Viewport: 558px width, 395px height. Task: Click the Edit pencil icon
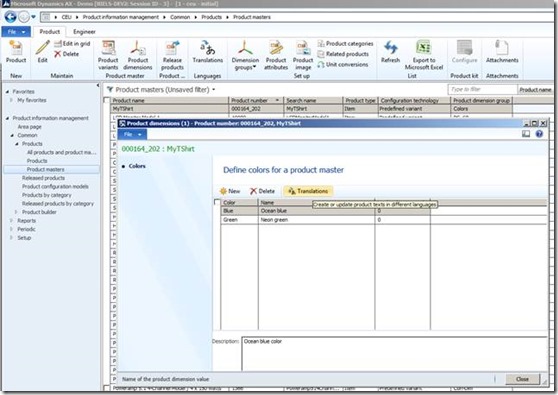(x=42, y=52)
